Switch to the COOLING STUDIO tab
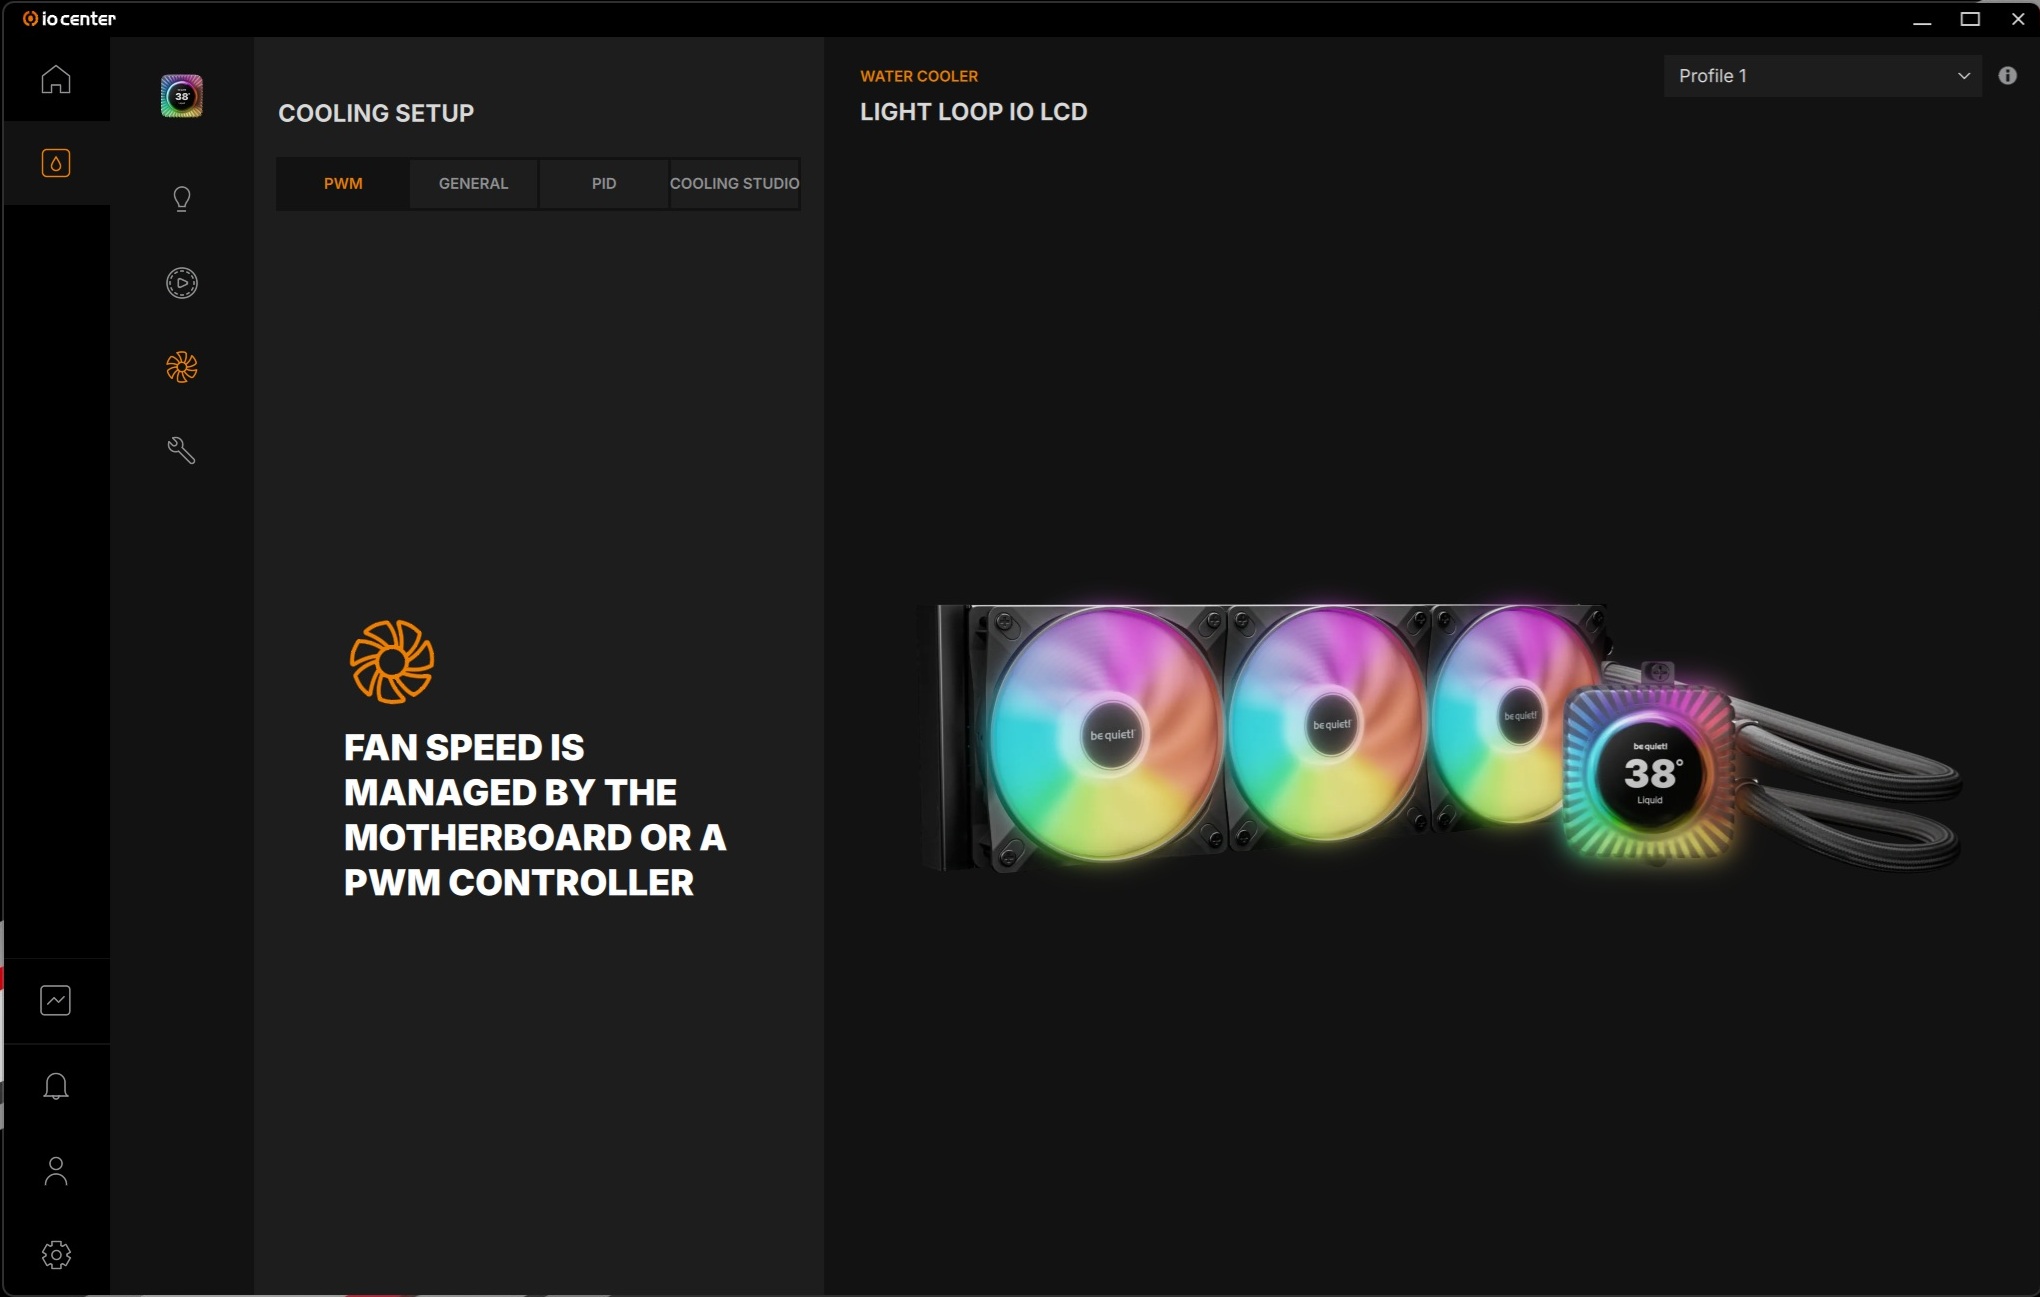Viewport: 2040px width, 1297px height. click(735, 184)
